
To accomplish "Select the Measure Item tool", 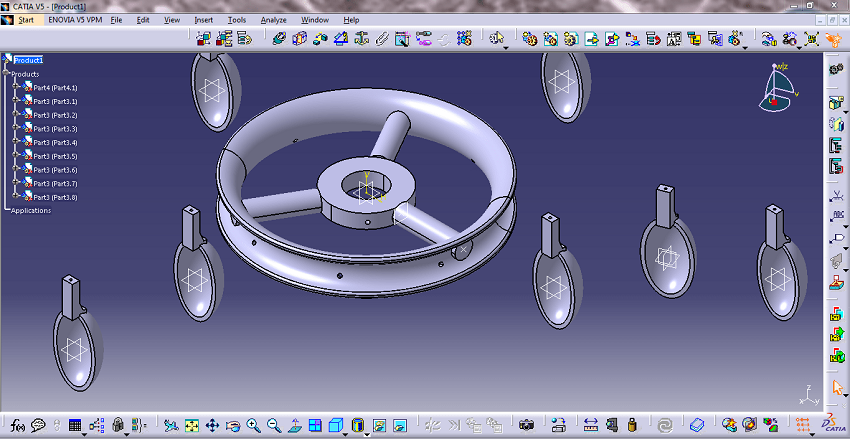I will click(611, 424).
